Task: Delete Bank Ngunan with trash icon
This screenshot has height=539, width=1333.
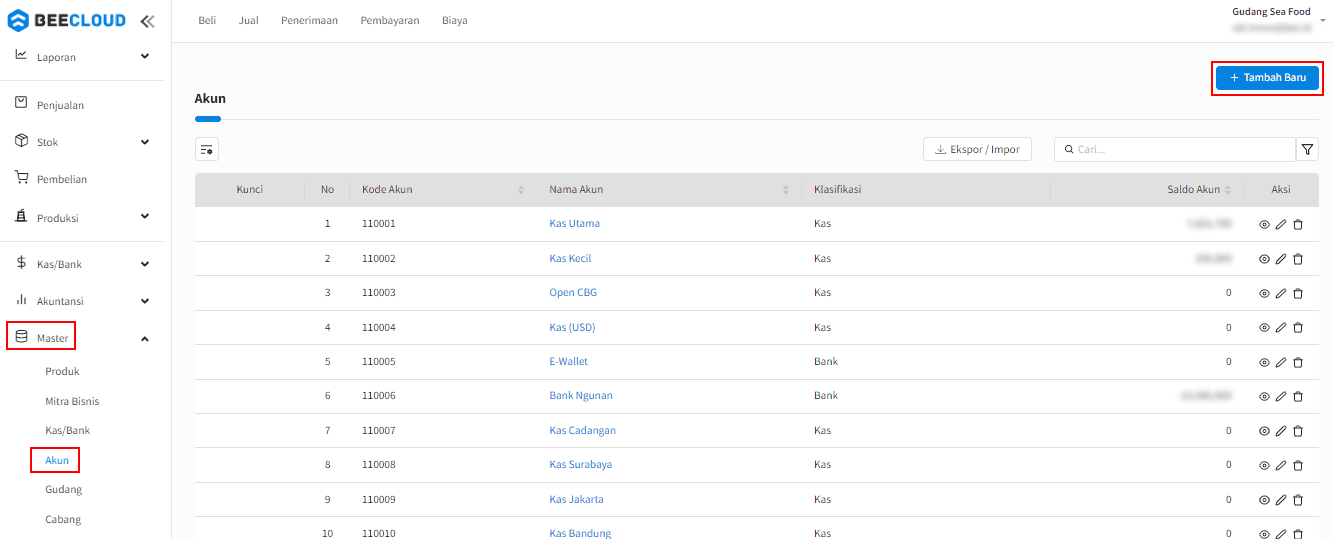Action: (x=1298, y=396)
